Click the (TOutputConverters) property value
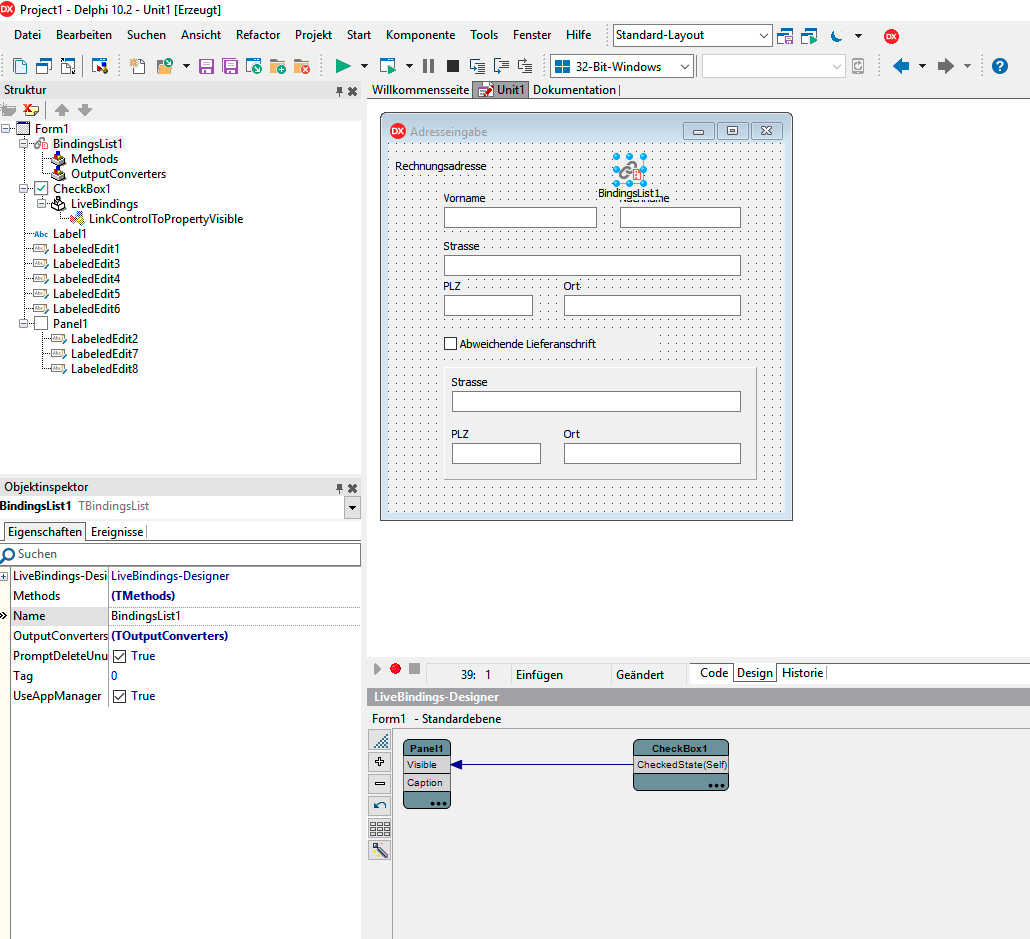This screenshot has height=939, width=1030. coord(169,636)
